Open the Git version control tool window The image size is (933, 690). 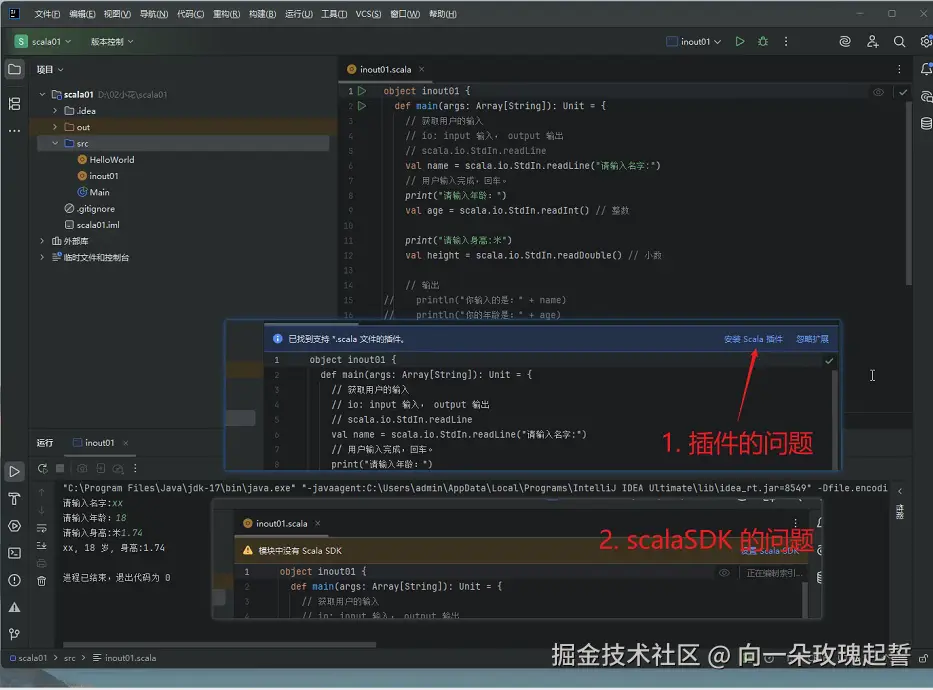pos(14,635)
